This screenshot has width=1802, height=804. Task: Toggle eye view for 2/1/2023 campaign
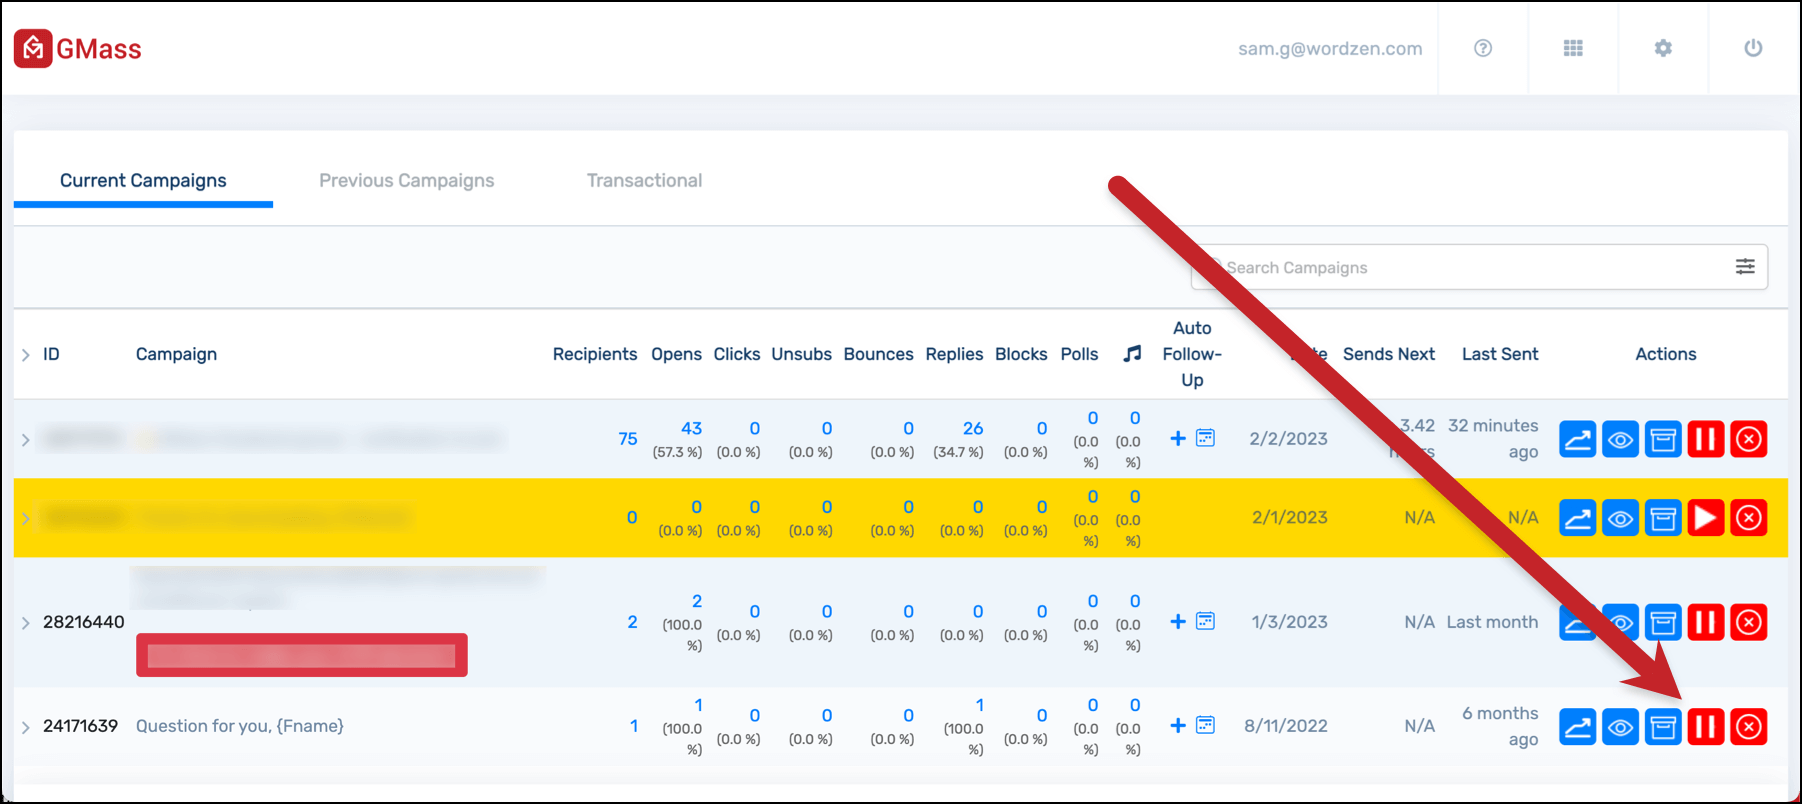1620,518
